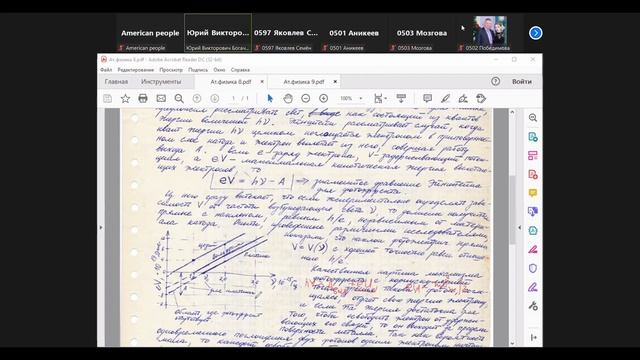The width and height of the screenshot is (640, 360).
Task: Switch to the Главная tab
Action: [116, 82]
